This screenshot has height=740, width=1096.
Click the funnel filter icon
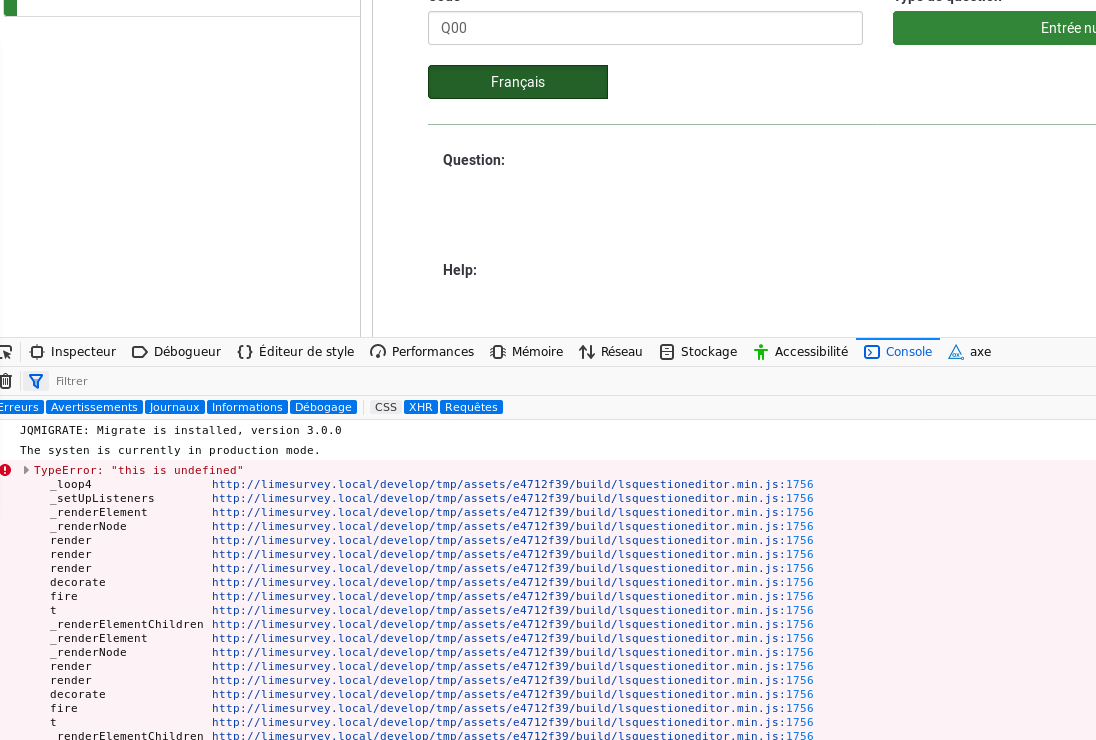(x=36, y=381)
